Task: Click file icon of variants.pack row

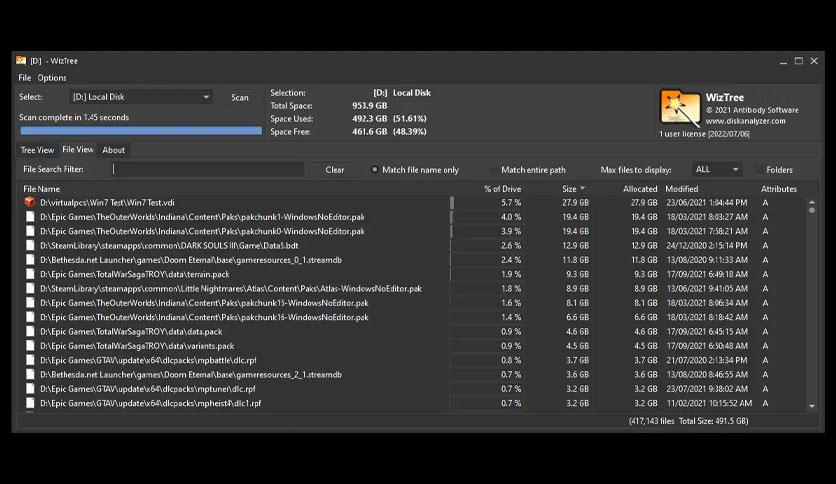Action: 30,346
